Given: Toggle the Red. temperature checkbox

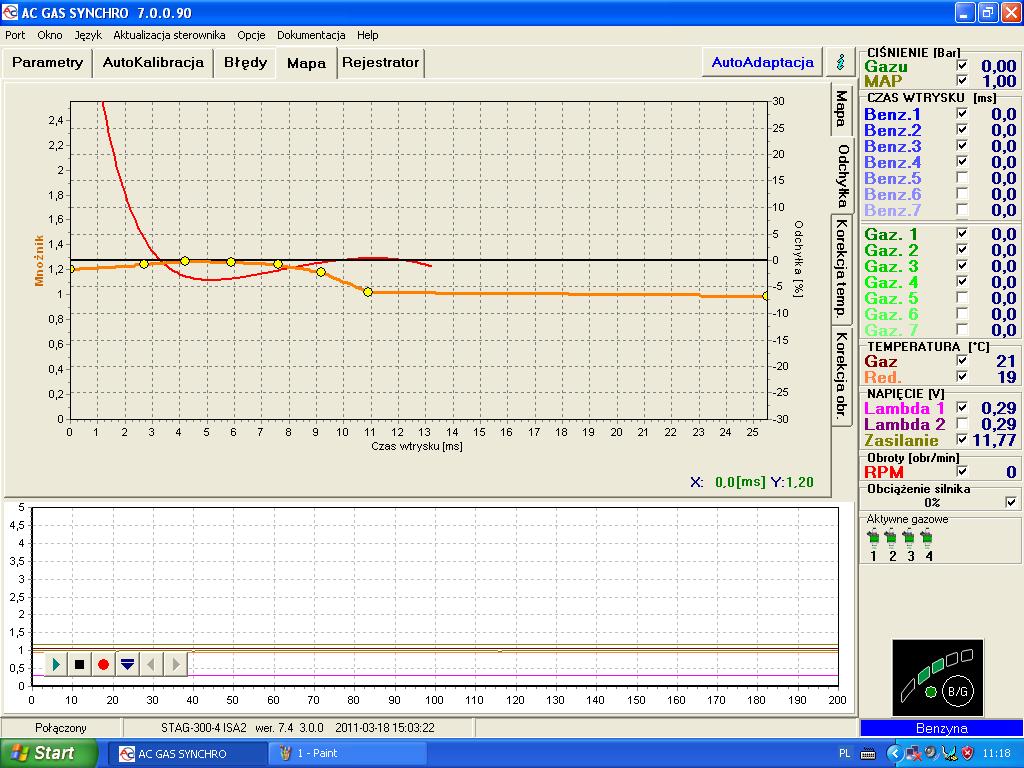Looking at the screenshot, I should click(x=961, y=377).
